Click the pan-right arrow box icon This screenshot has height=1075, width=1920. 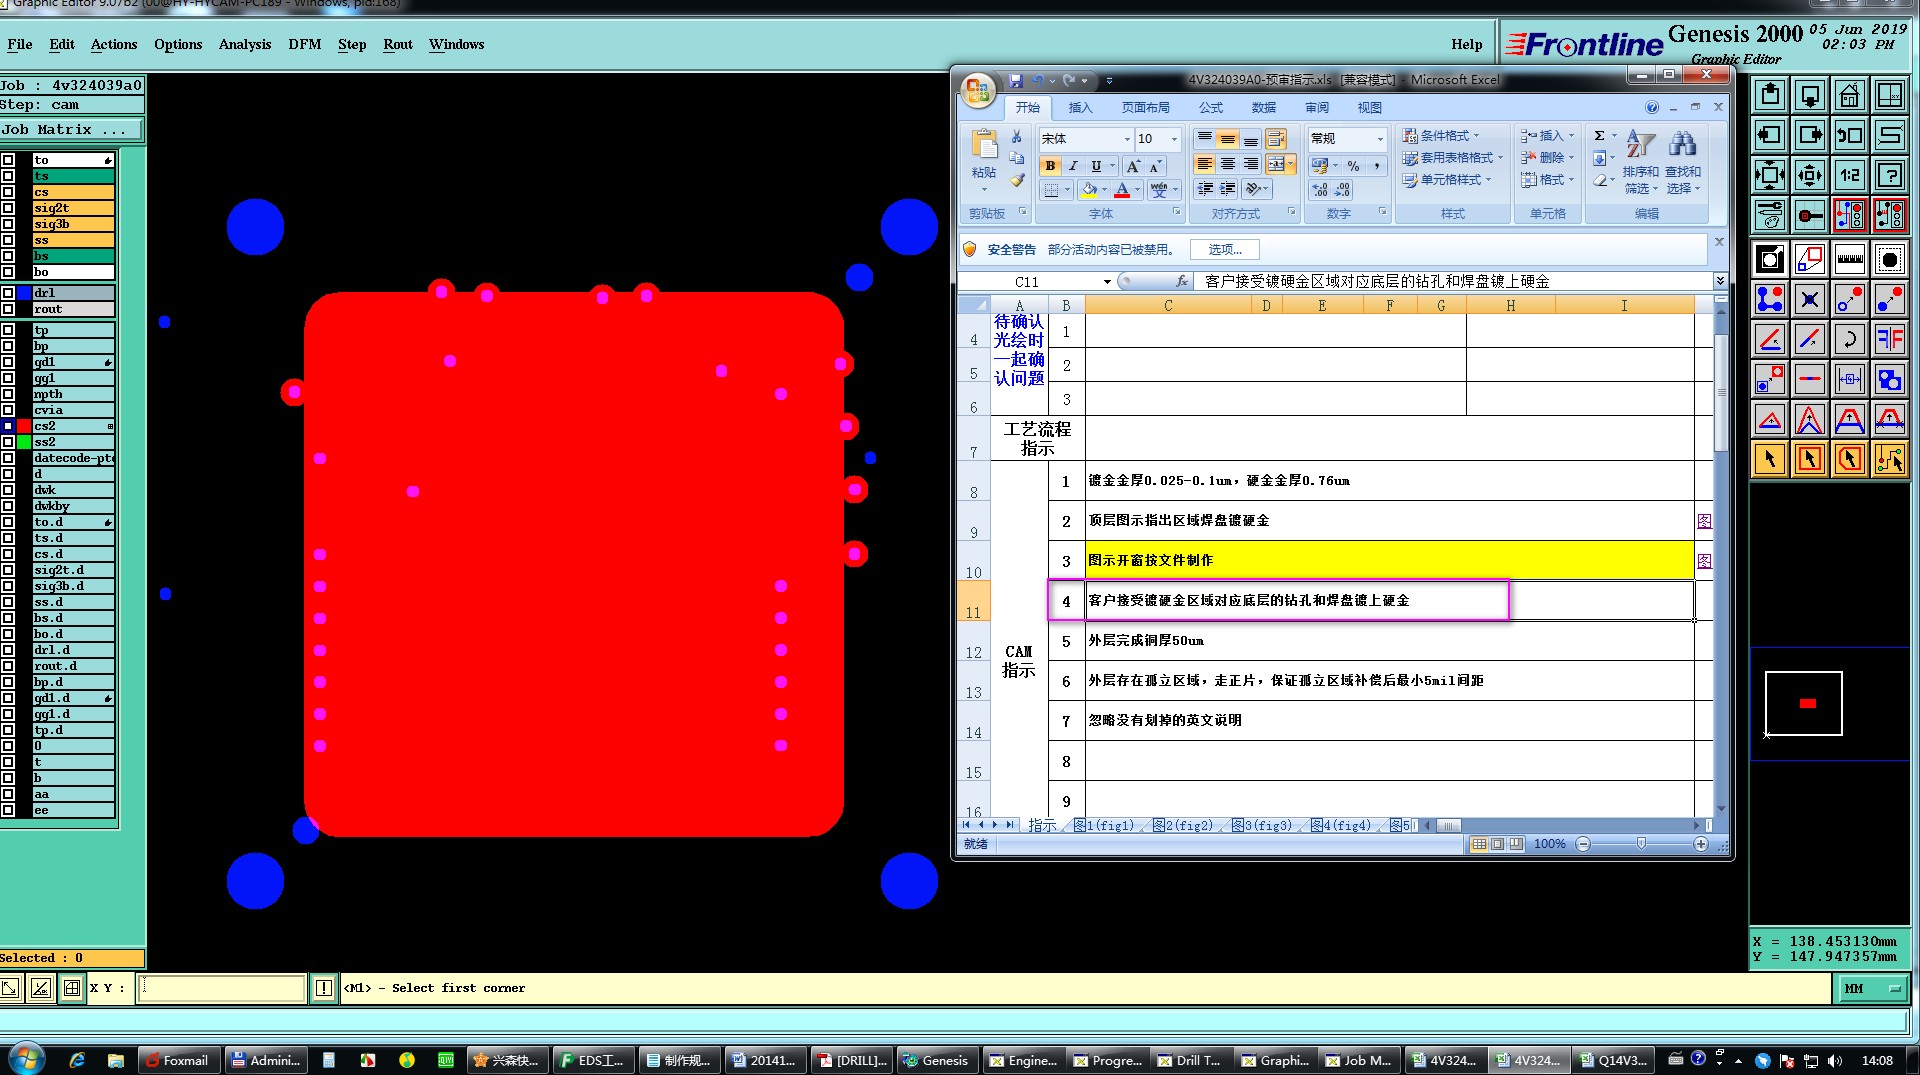click(1809, 135)
